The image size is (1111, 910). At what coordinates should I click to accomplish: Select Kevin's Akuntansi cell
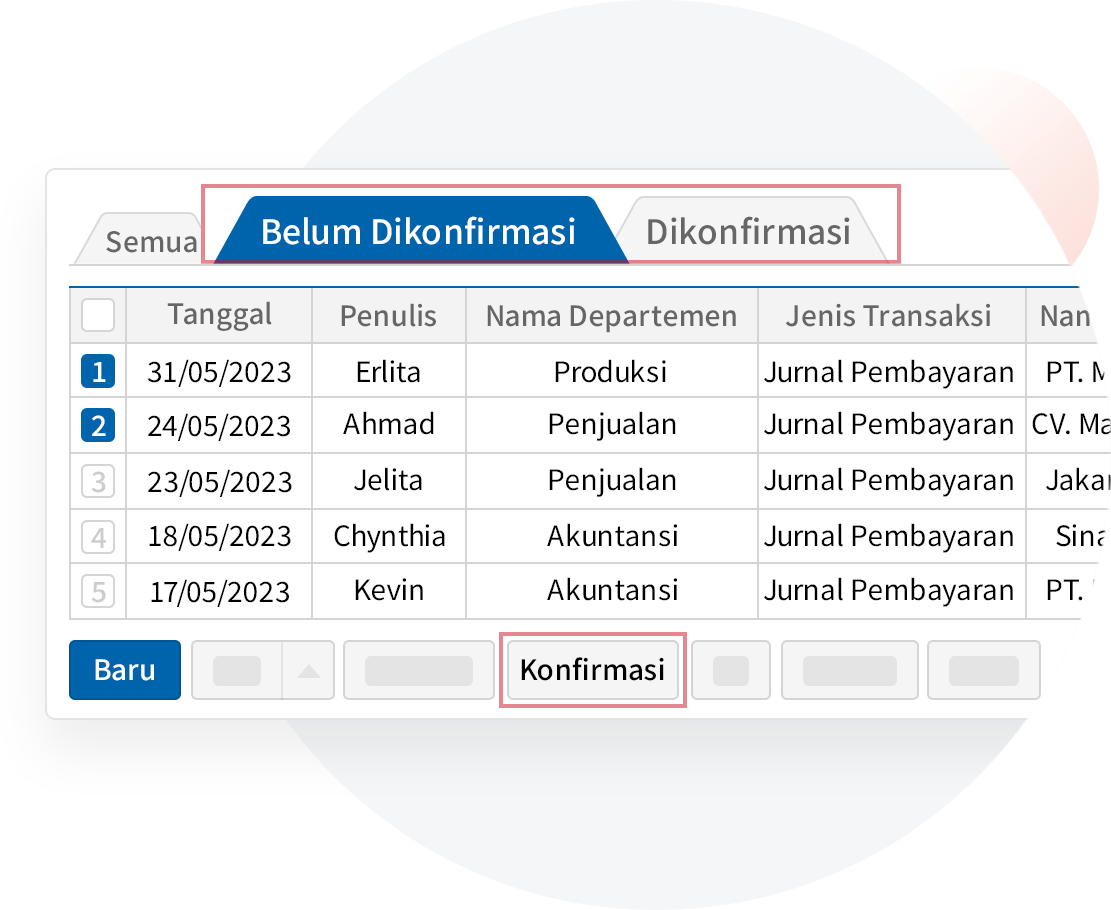tap(611, 590)
